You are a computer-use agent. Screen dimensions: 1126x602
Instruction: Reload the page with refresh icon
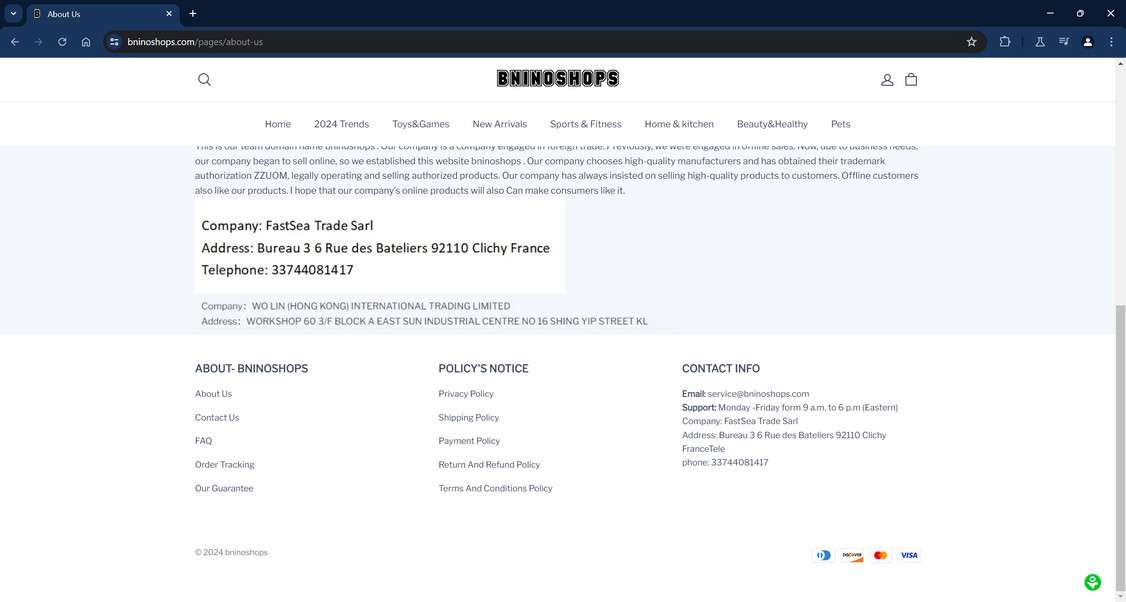(62, 42)
